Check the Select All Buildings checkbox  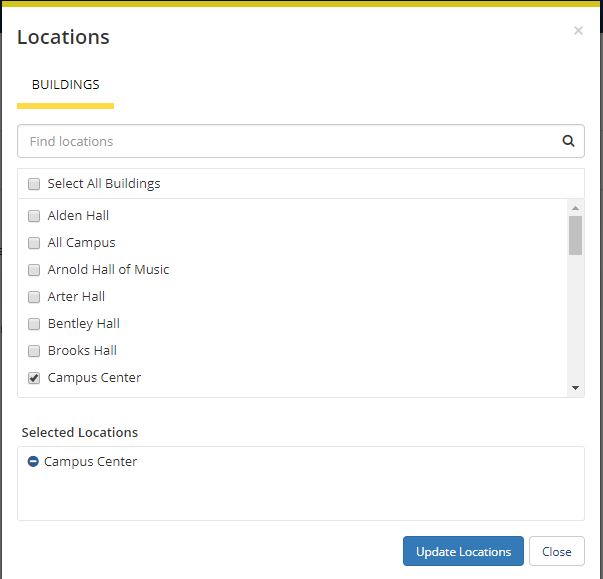pyautogui.click(x=34, y=184)
